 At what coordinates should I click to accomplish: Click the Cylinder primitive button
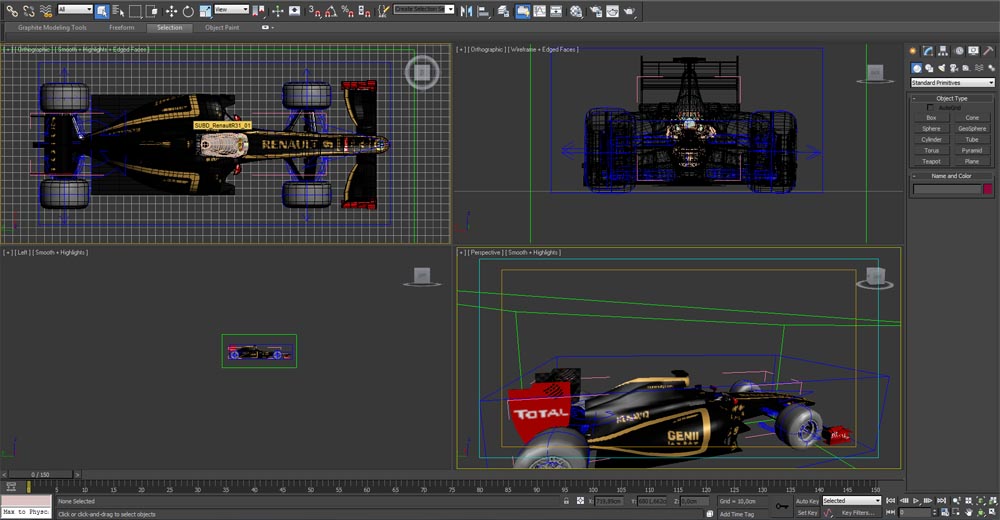click(931, 139)
